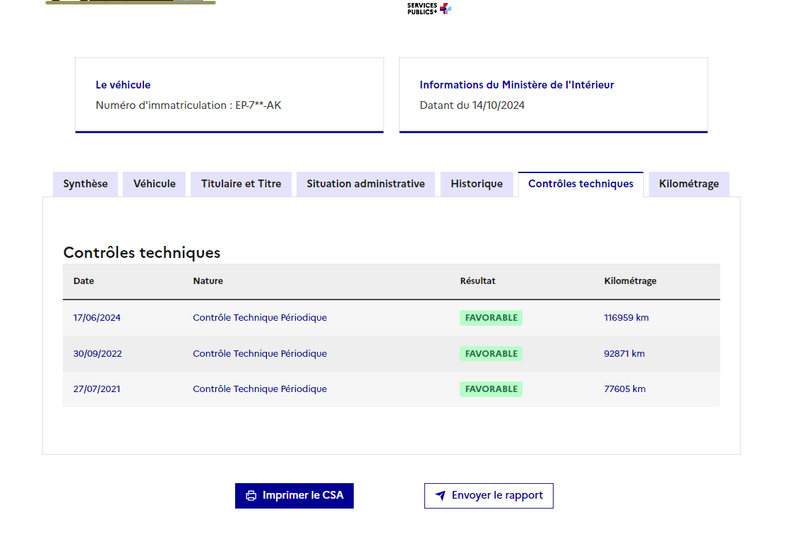Image resolution: width=800 pixels, height=537 pixels.
Task: Go to the Historique tab
Action: 477,184
